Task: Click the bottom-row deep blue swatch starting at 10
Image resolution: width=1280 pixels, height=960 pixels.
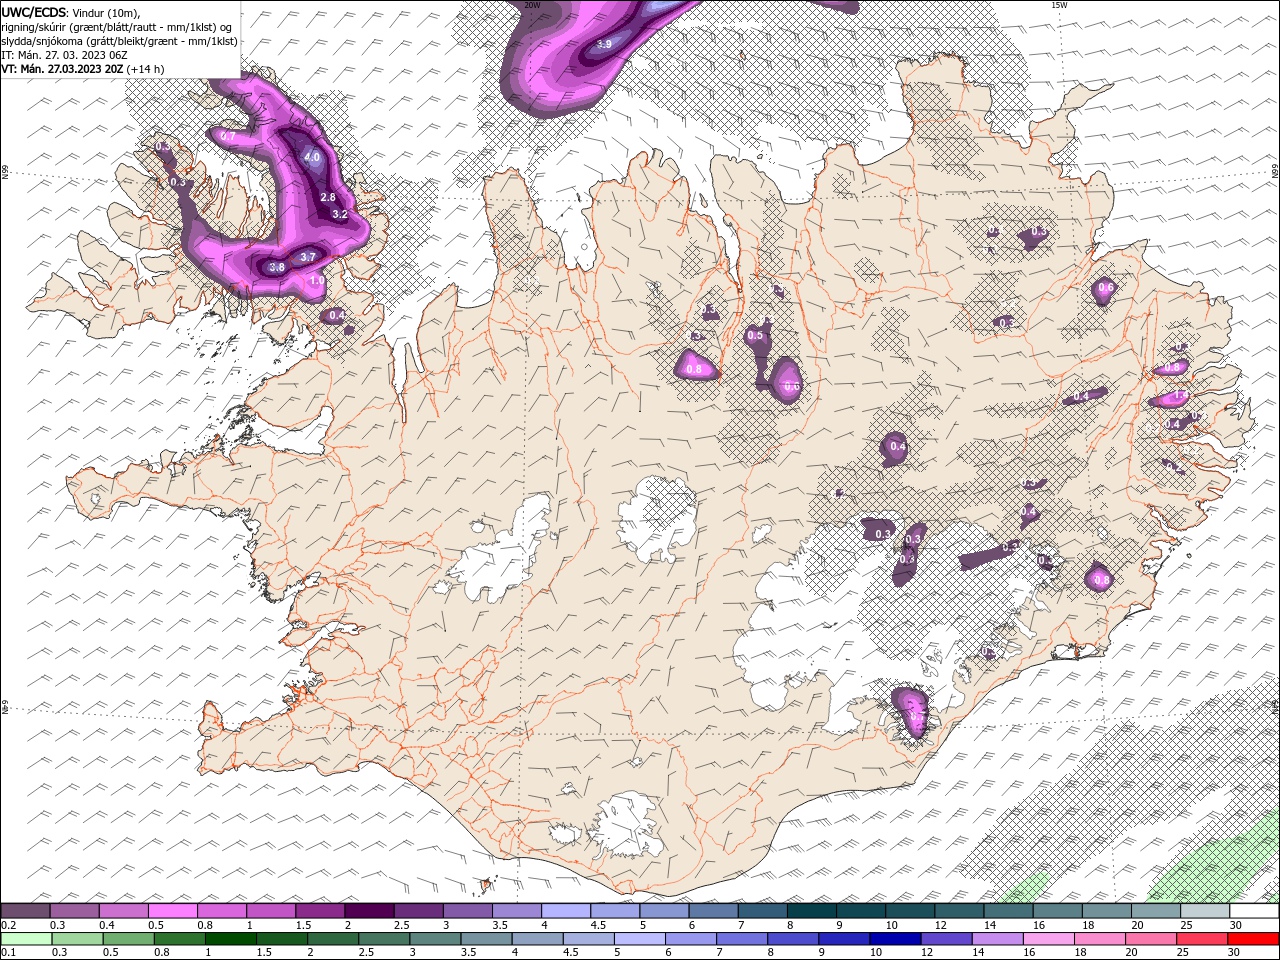Action: pos(895,939)
